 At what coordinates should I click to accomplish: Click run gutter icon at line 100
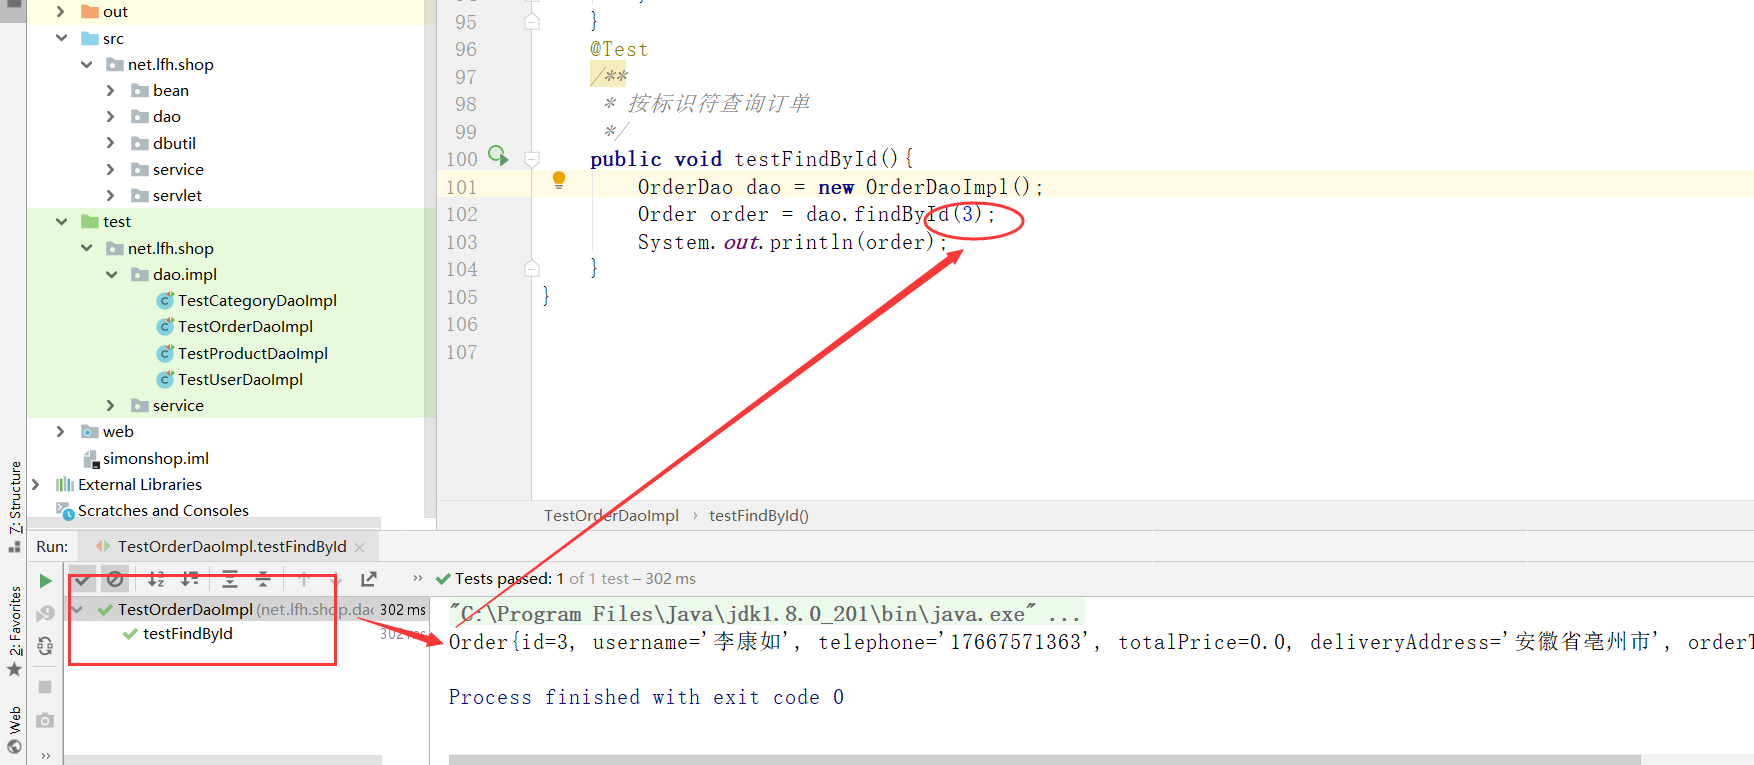point(498,155)
